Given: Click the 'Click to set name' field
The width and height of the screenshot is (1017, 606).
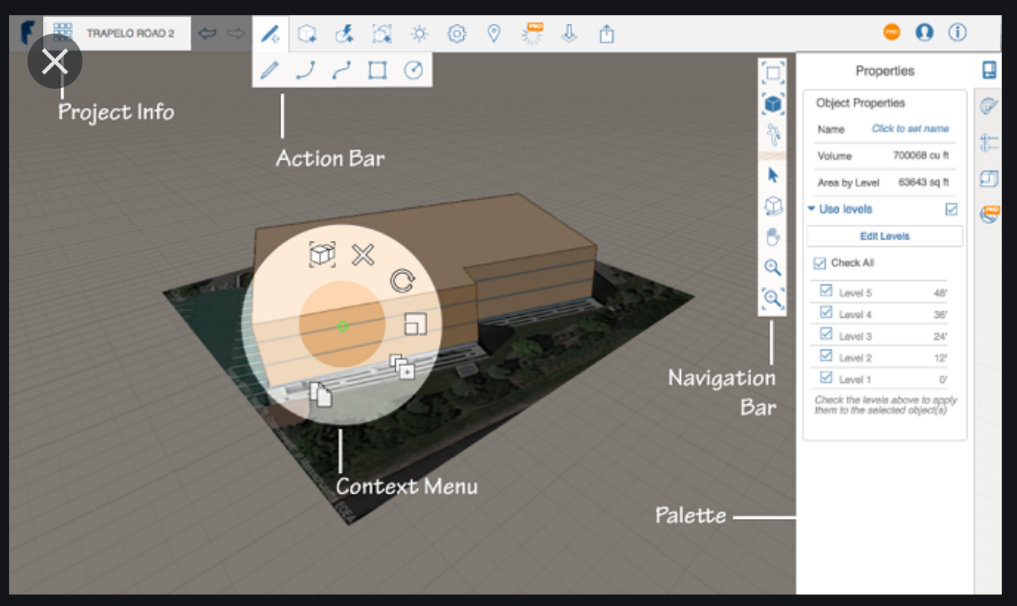Looking at the screenshot, I should pos(910,128).
